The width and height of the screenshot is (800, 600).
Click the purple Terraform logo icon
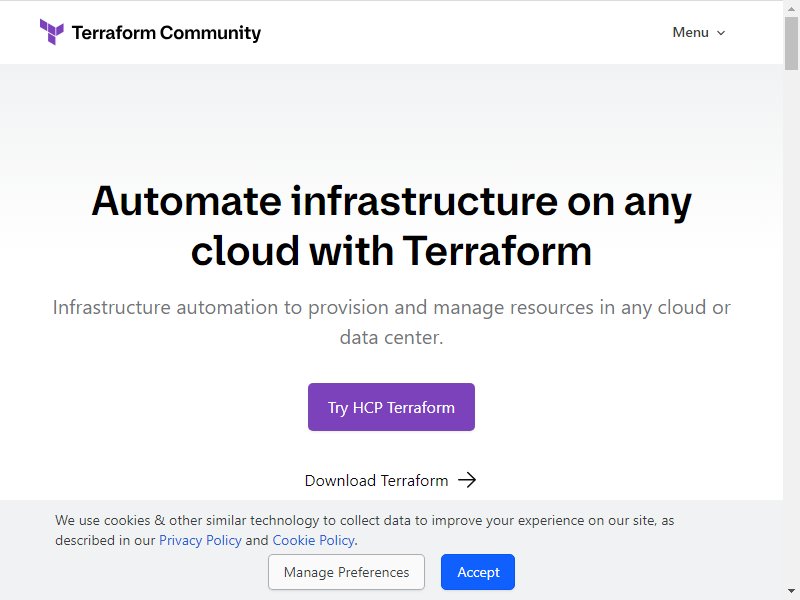(52, 32)
